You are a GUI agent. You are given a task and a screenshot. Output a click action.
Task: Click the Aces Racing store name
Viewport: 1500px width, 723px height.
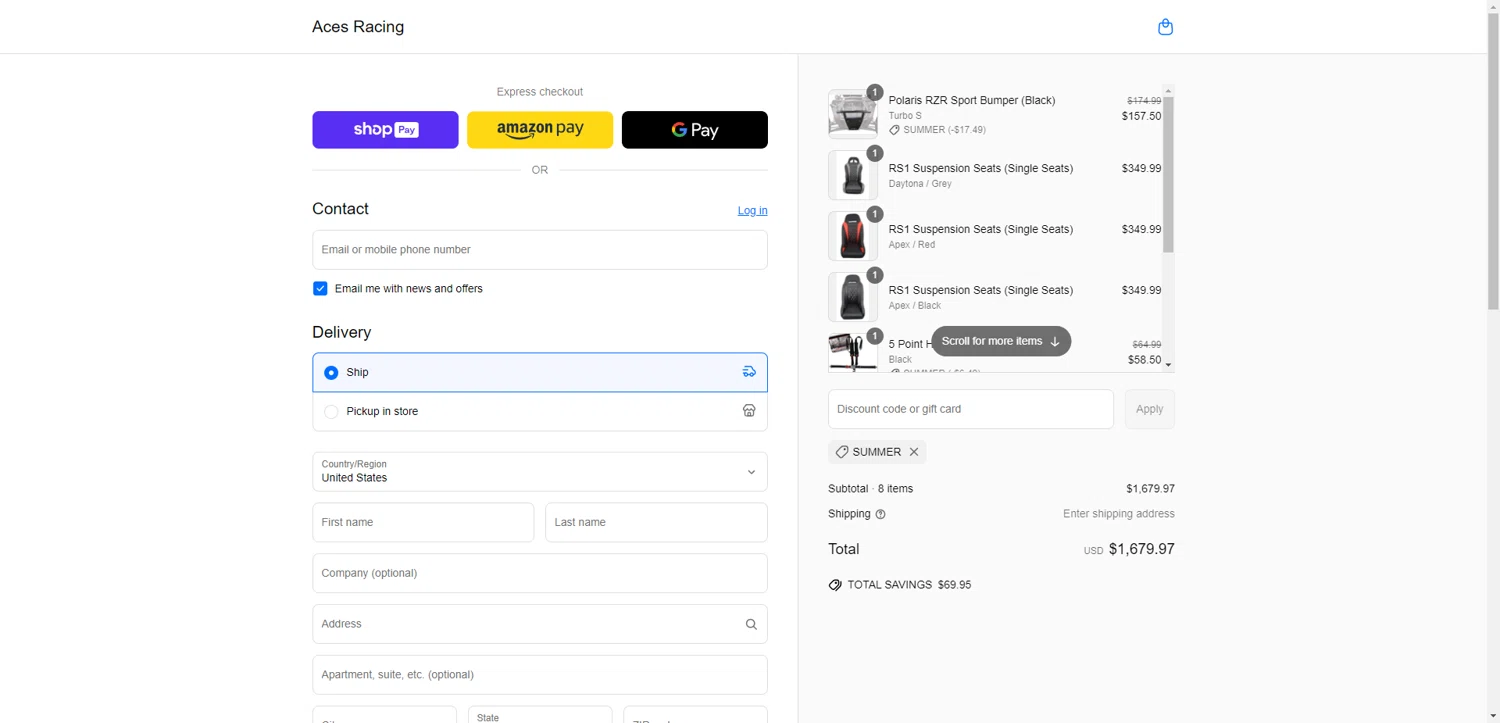click(358, 27)
